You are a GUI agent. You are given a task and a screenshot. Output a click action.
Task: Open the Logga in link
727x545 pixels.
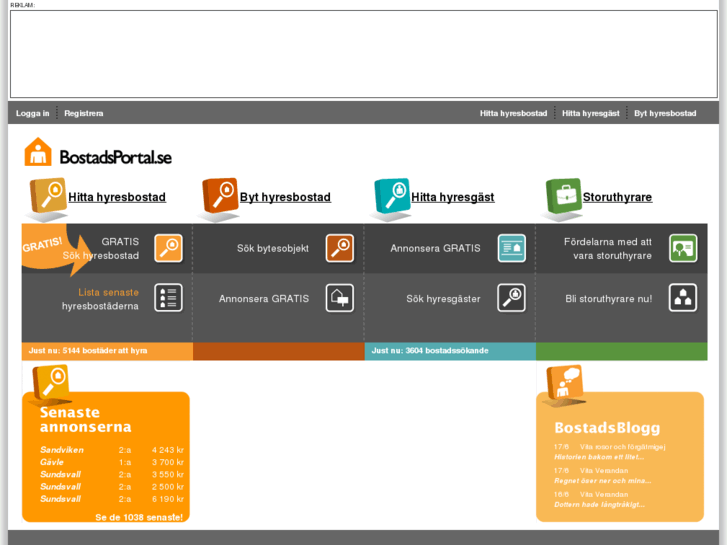[32, 113]
